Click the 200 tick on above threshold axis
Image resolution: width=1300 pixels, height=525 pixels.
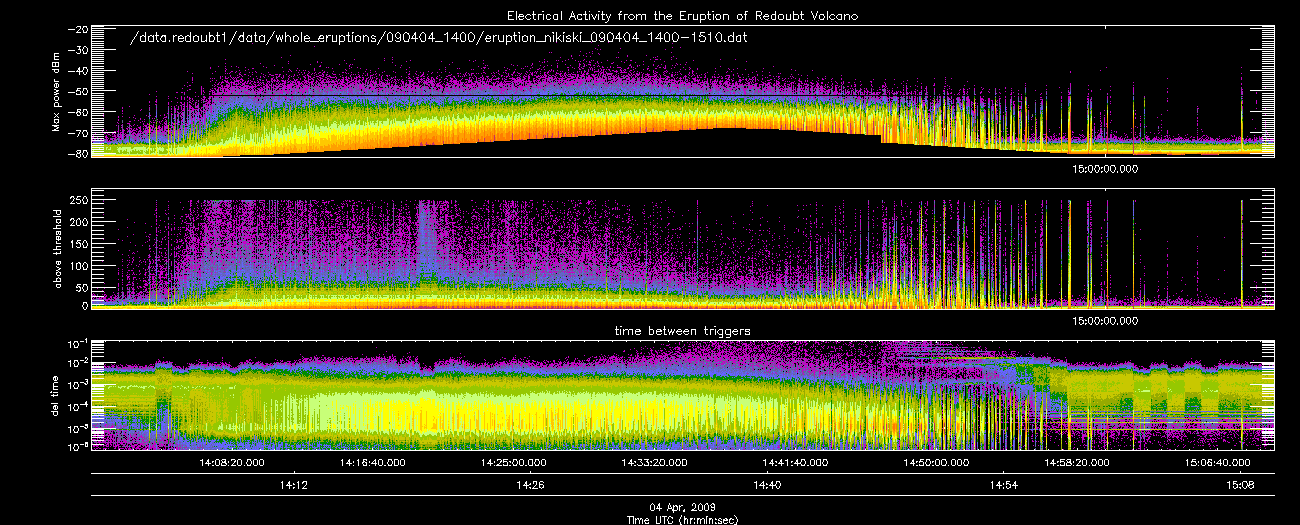[x=77, y=222]
